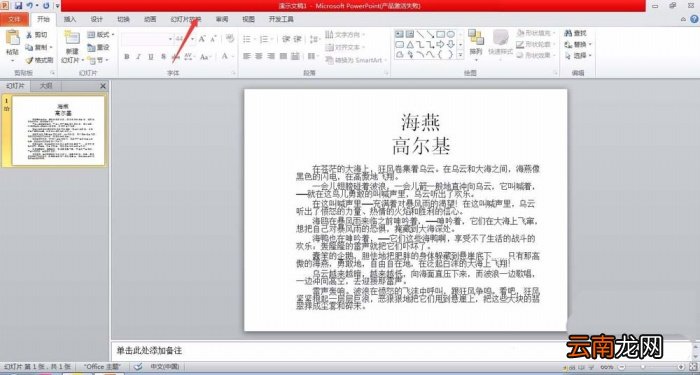The width and height of the screenshot is (700, 375).
Task: Open the 版式 (Layout) dropdown
Action: 101,35
